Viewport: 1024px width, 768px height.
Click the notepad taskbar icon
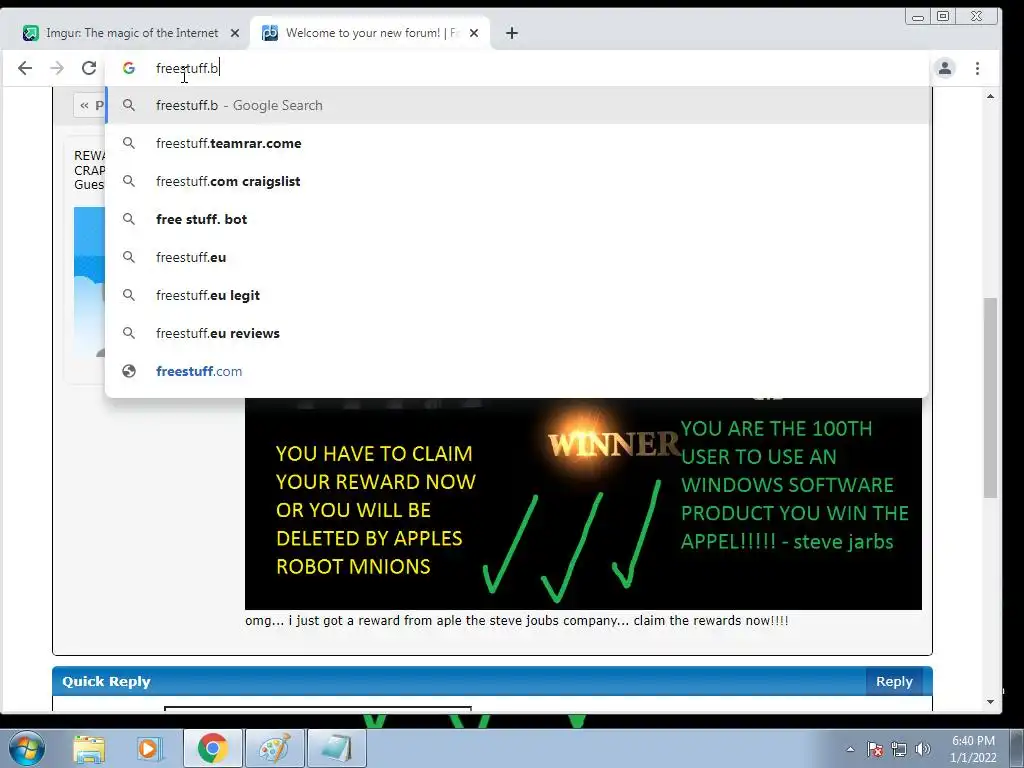coord(336,748)
